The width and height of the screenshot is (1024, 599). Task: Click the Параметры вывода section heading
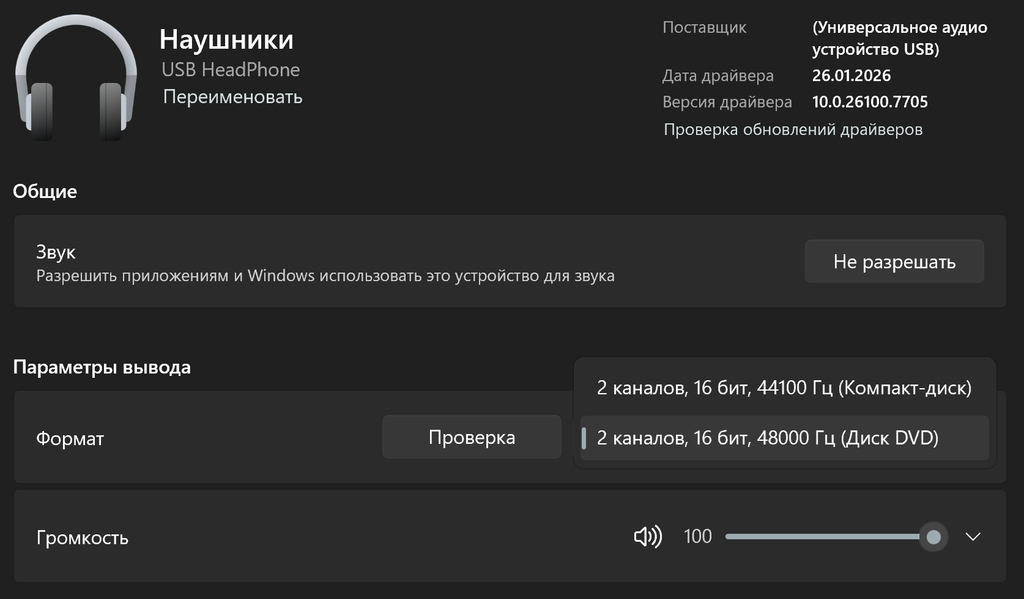[x=102, y=367]
